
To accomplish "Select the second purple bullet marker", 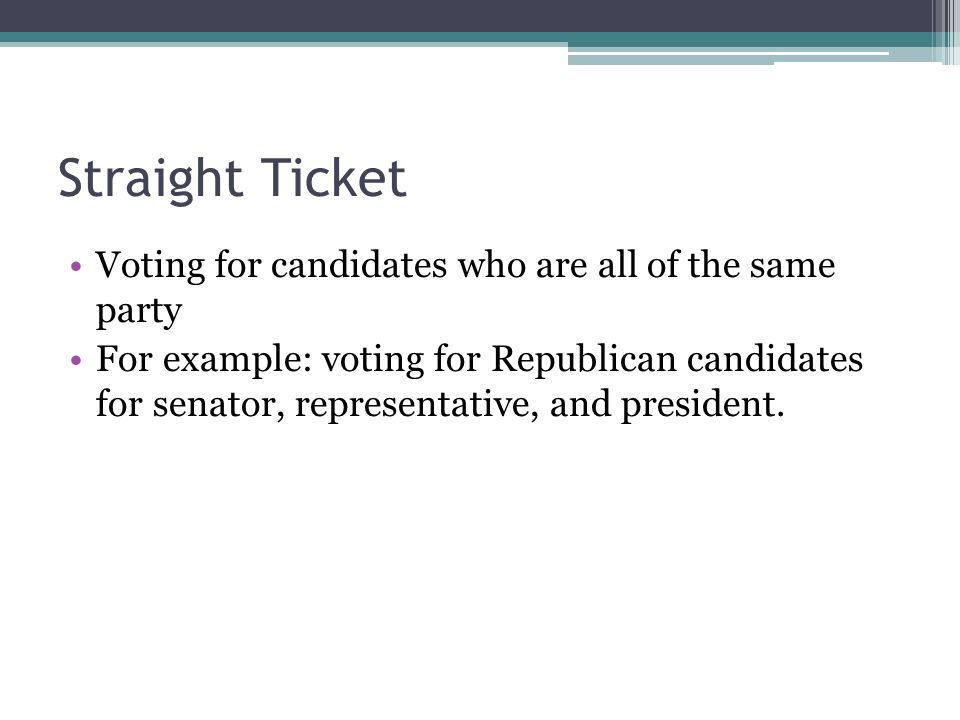I will [76, 360].
